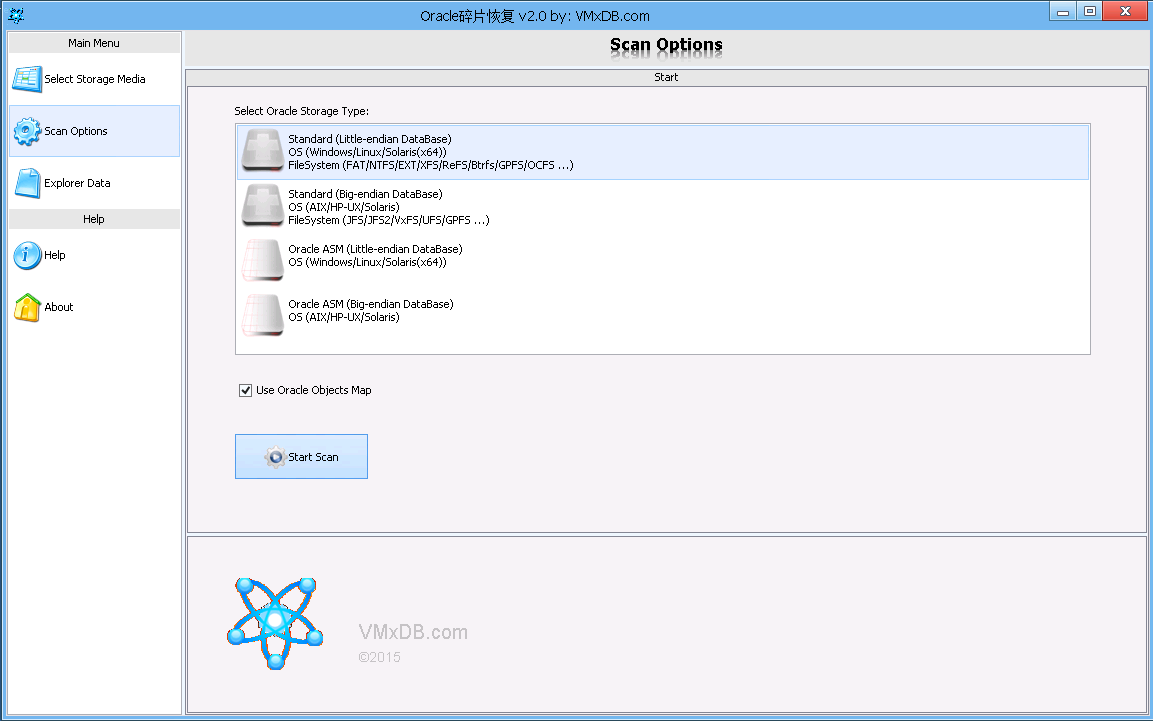
Task: Open Explorer Data menu entry
Action: coord(94,183)
